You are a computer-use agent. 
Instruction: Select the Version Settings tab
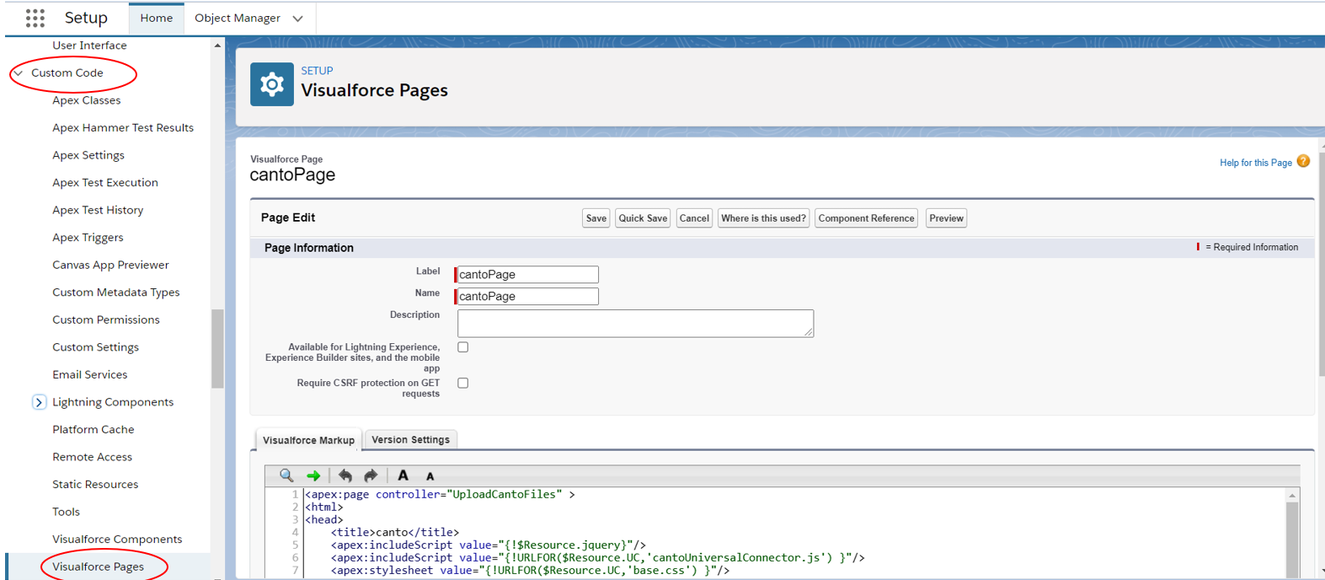(x=410, y=439)
